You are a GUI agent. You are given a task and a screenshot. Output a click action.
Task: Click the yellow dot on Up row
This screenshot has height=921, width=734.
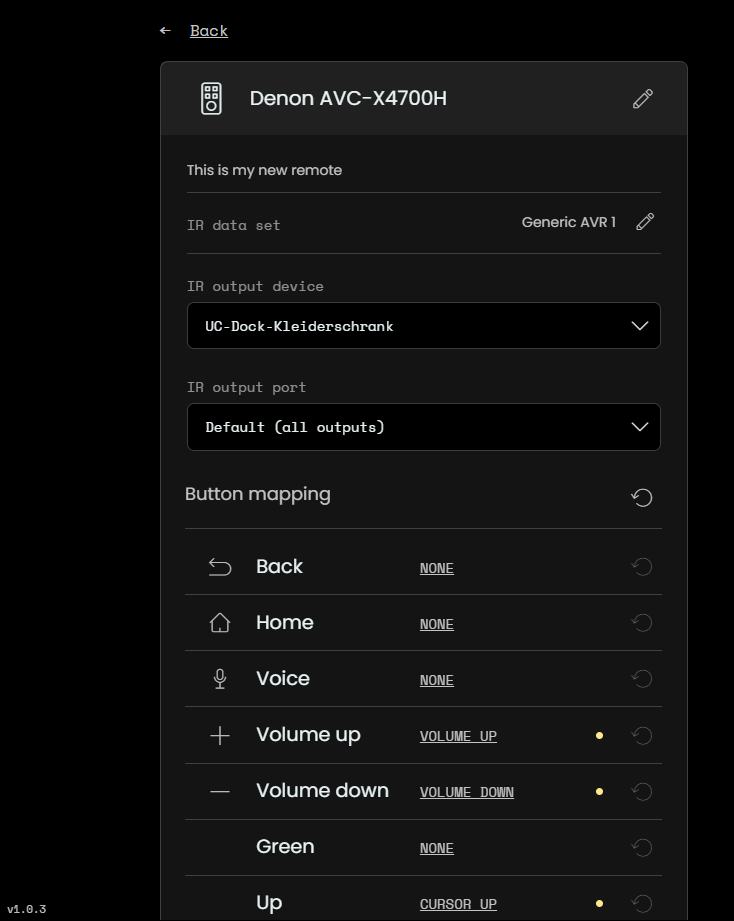600,903
